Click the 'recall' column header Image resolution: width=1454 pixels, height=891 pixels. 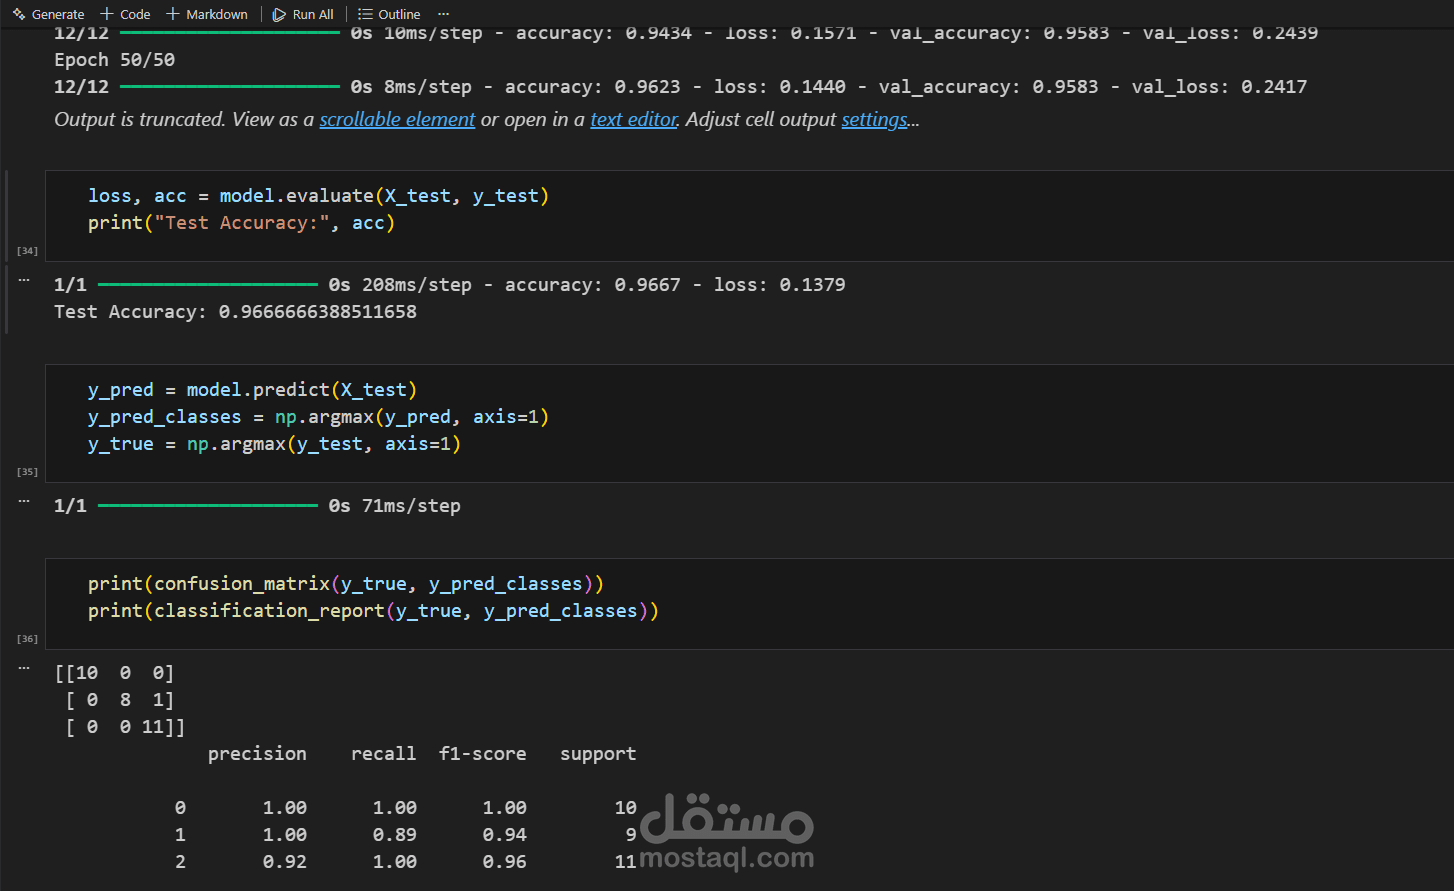383,754
